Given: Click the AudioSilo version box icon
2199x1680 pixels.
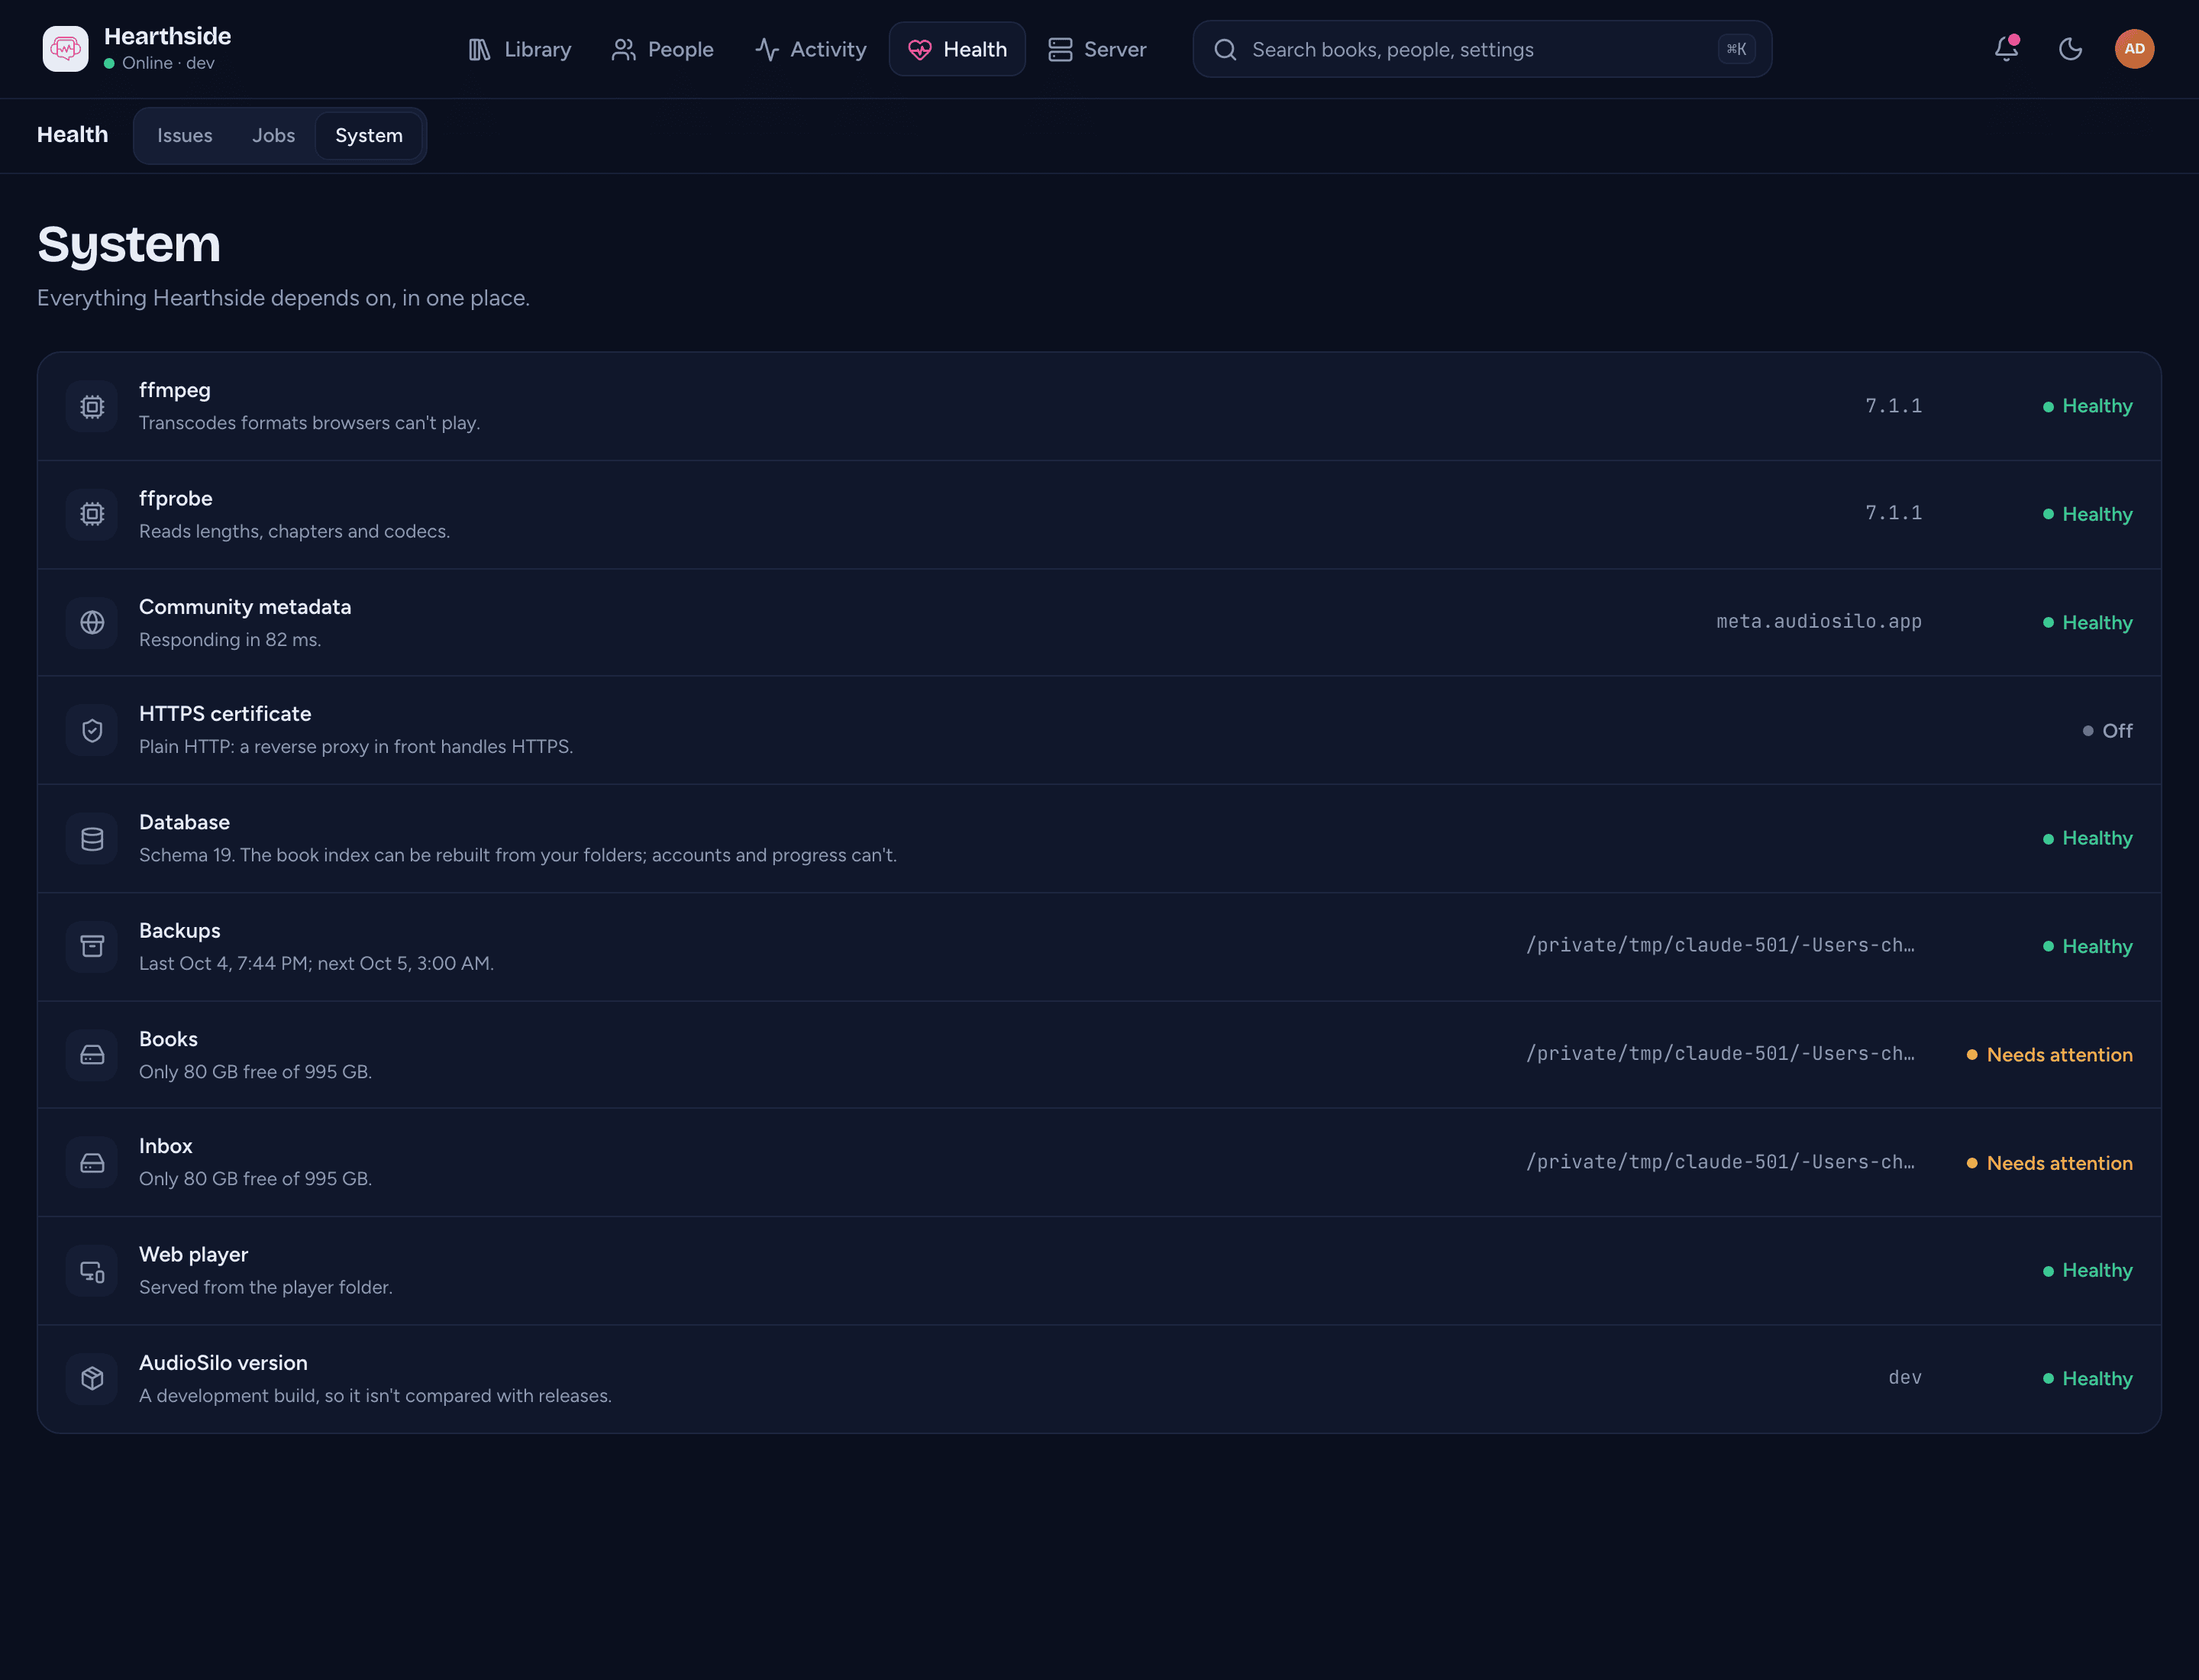Looking at the screenshot, I should (92, 1379).
